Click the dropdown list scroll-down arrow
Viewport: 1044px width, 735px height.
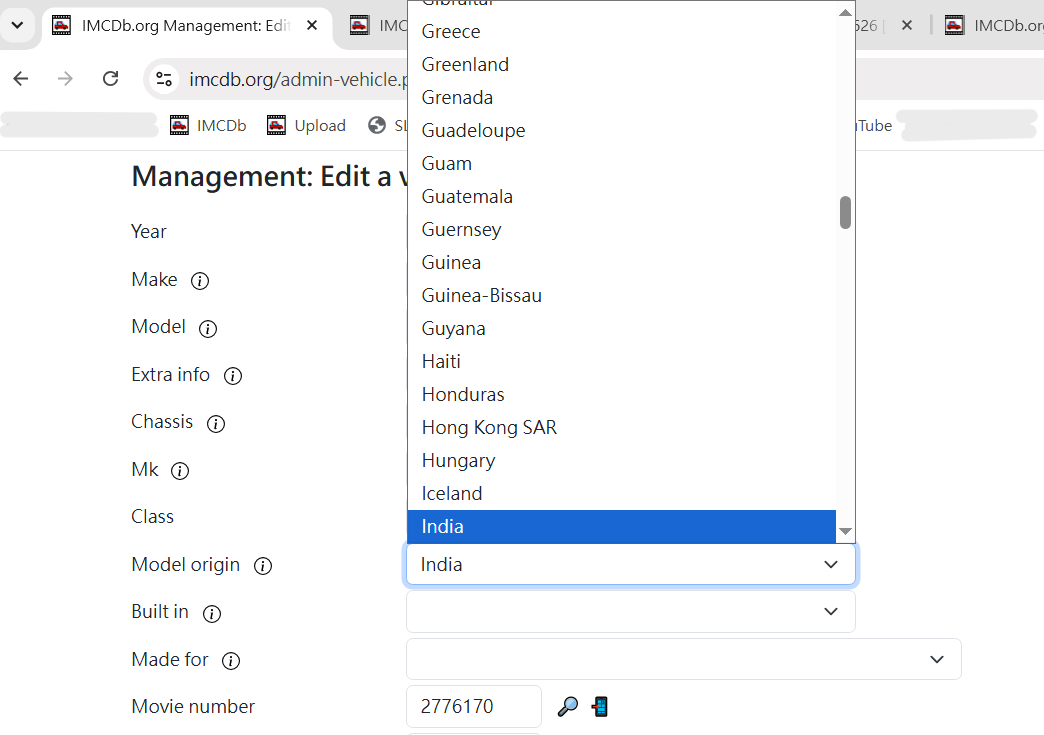point(846,531)
